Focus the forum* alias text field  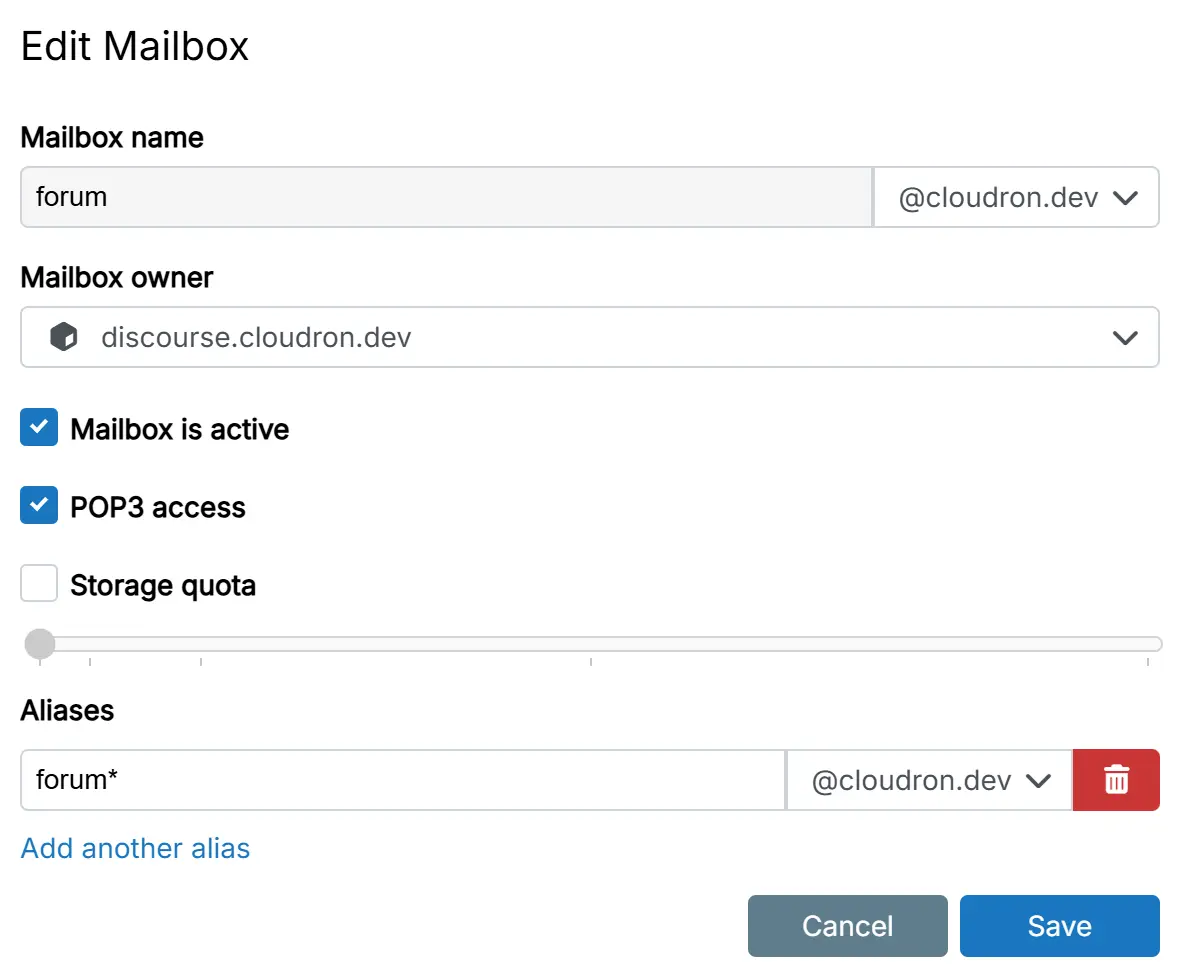coord(402,780)
